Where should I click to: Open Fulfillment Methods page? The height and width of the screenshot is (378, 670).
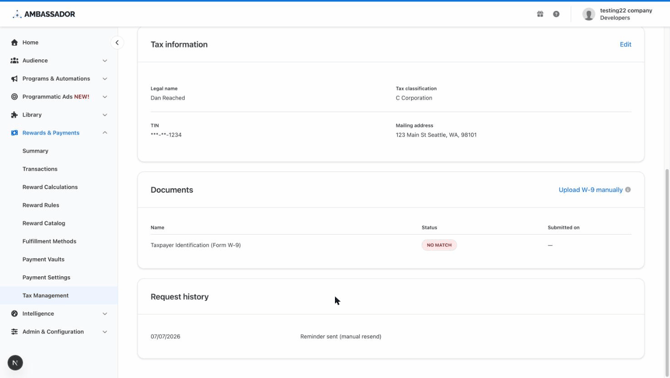pos(49,241)
